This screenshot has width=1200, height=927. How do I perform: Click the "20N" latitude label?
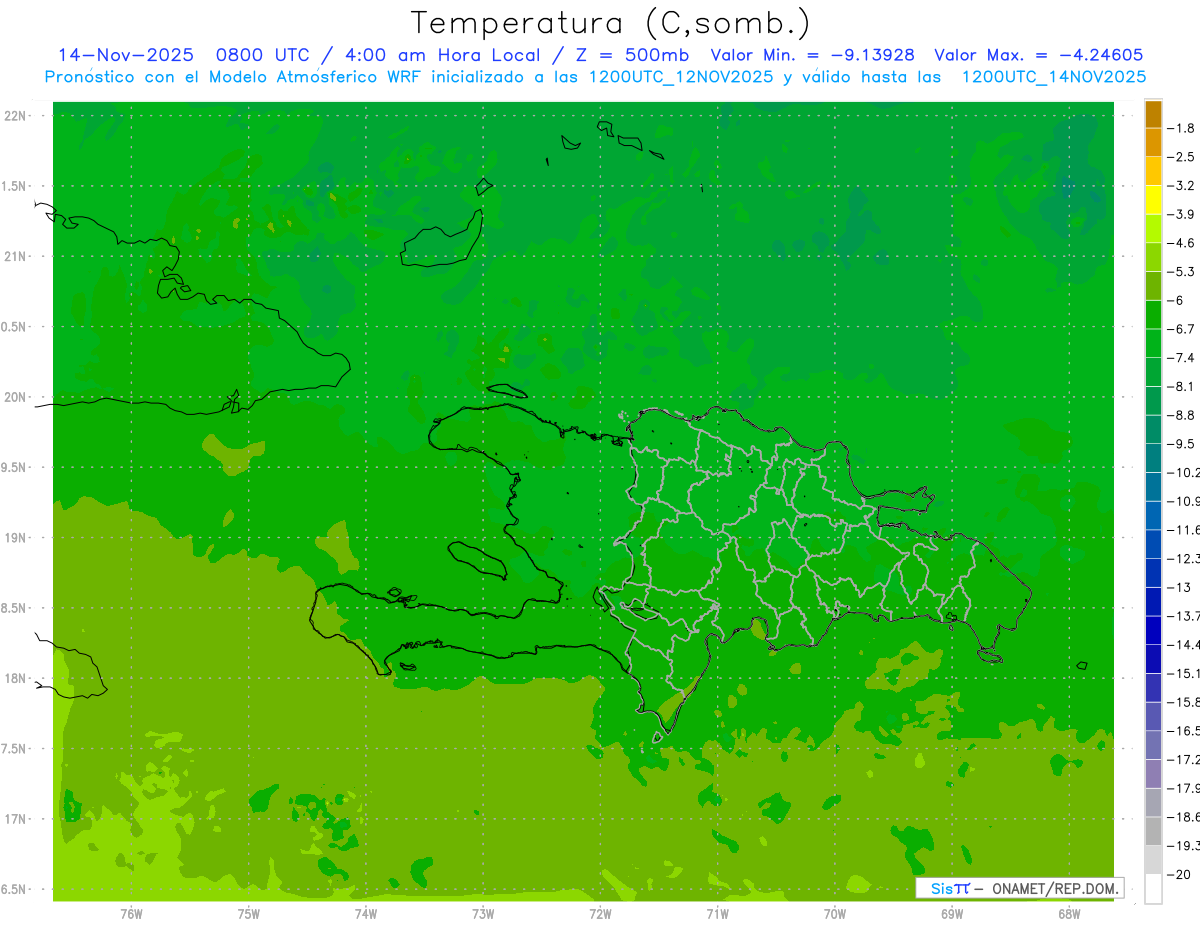15,397
